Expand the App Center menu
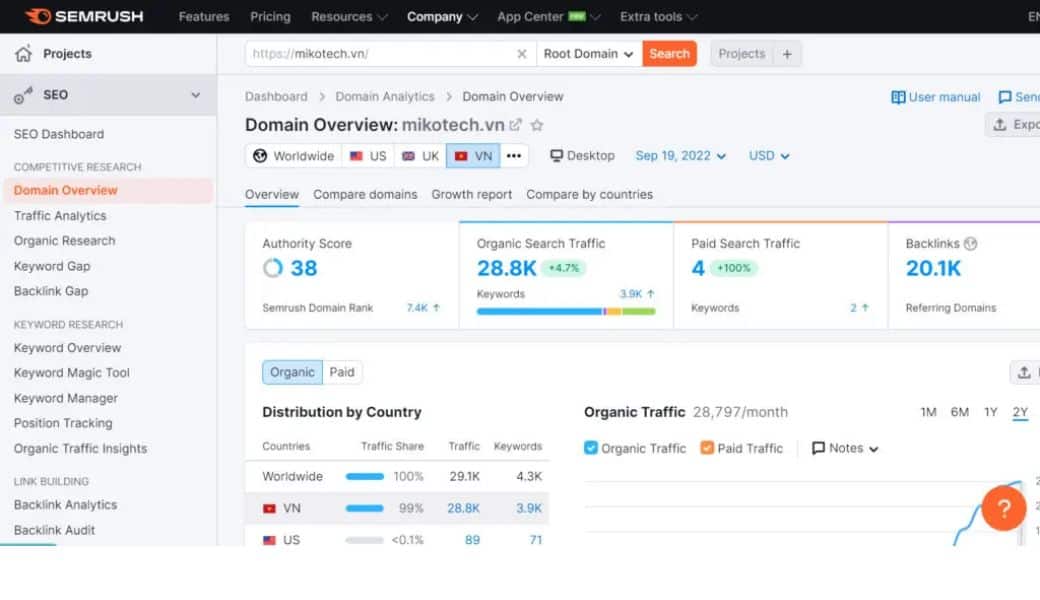 coord(549,17)
